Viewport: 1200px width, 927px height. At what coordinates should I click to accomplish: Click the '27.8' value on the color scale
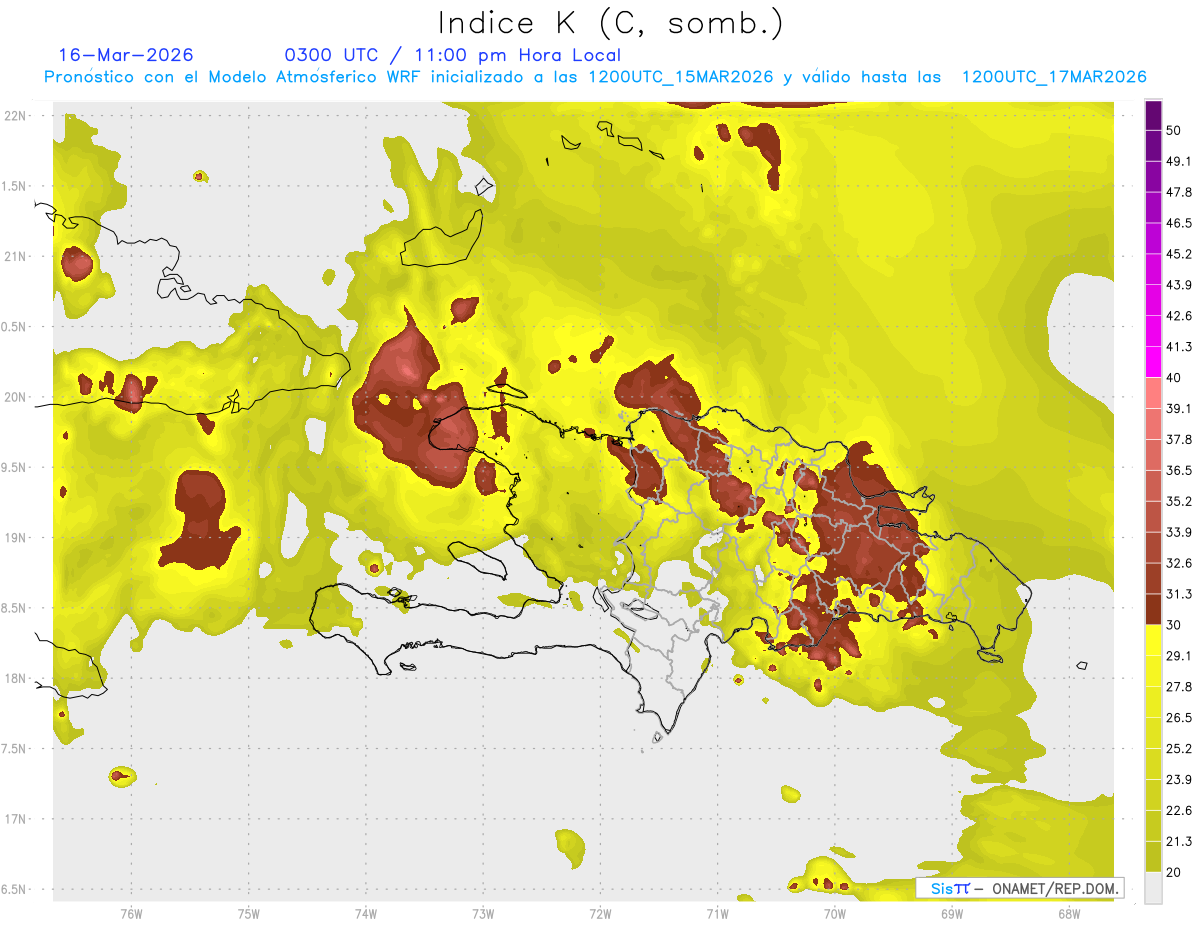pos(1179,687)
